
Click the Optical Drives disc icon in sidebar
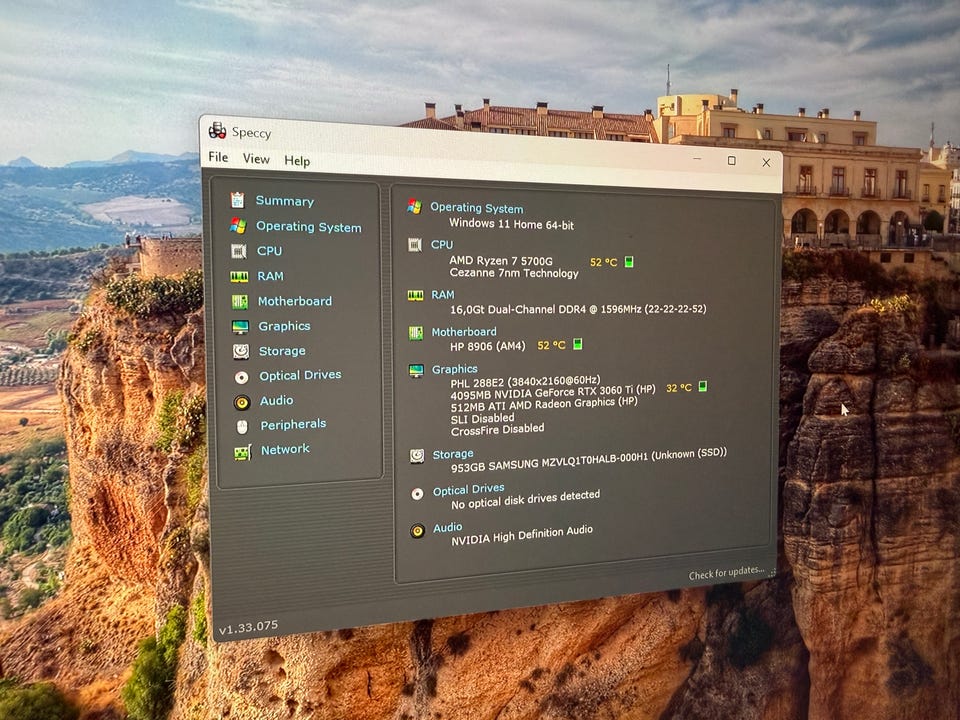coord(241,377)
